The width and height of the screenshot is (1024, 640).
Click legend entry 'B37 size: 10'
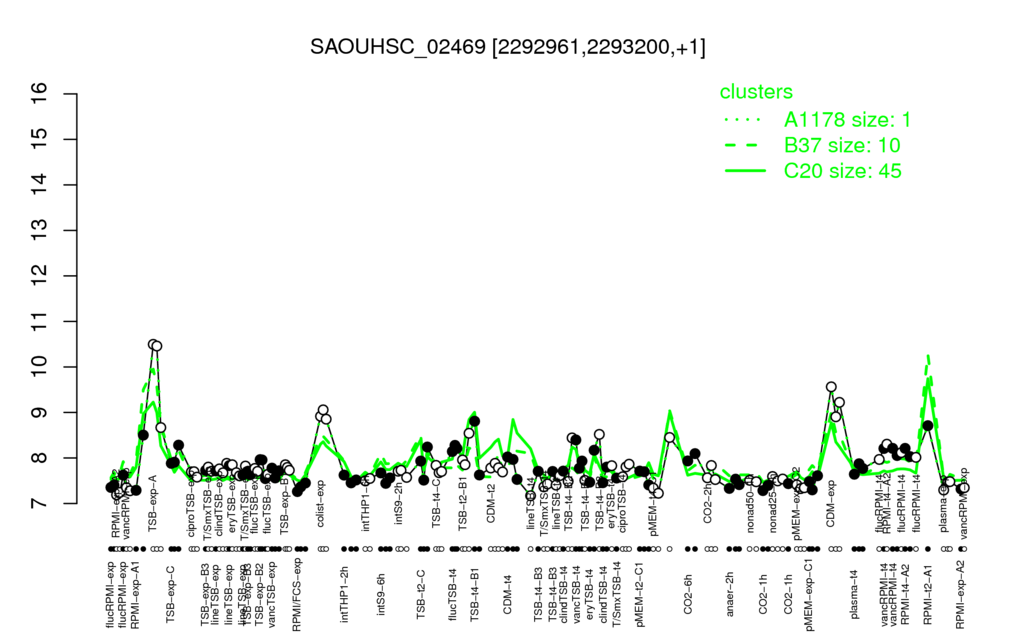(x=842, y=145)
